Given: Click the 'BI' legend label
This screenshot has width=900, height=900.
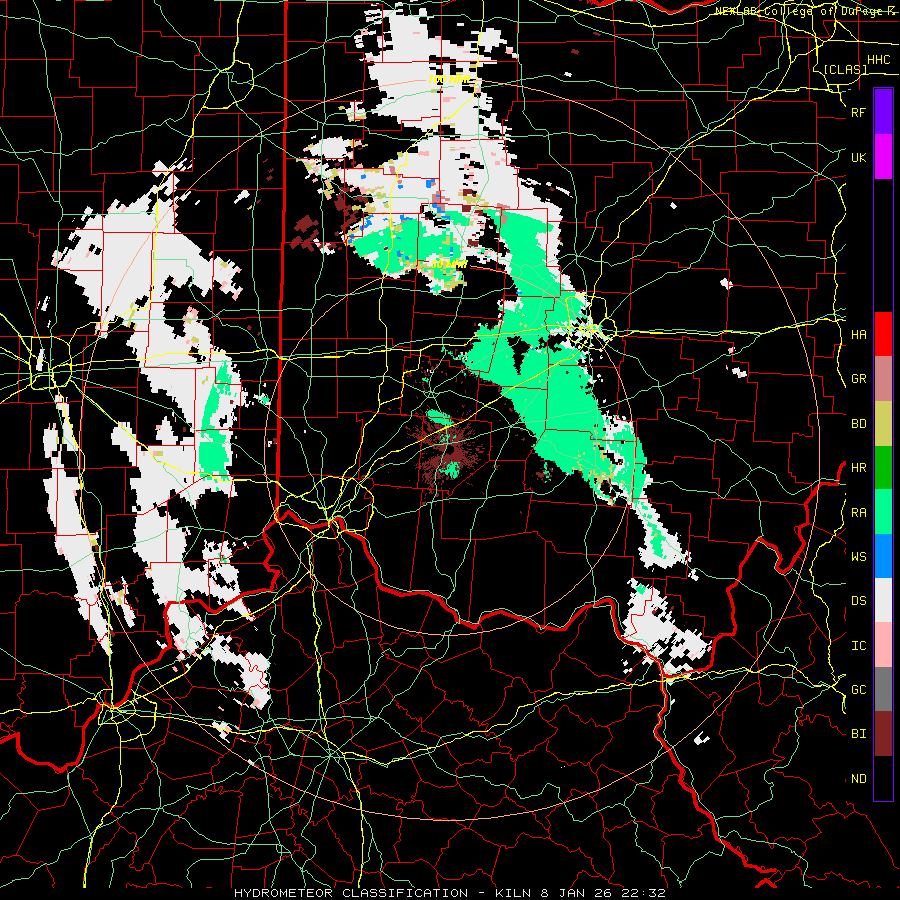Looking at the screenshot, I should (858, 734).
